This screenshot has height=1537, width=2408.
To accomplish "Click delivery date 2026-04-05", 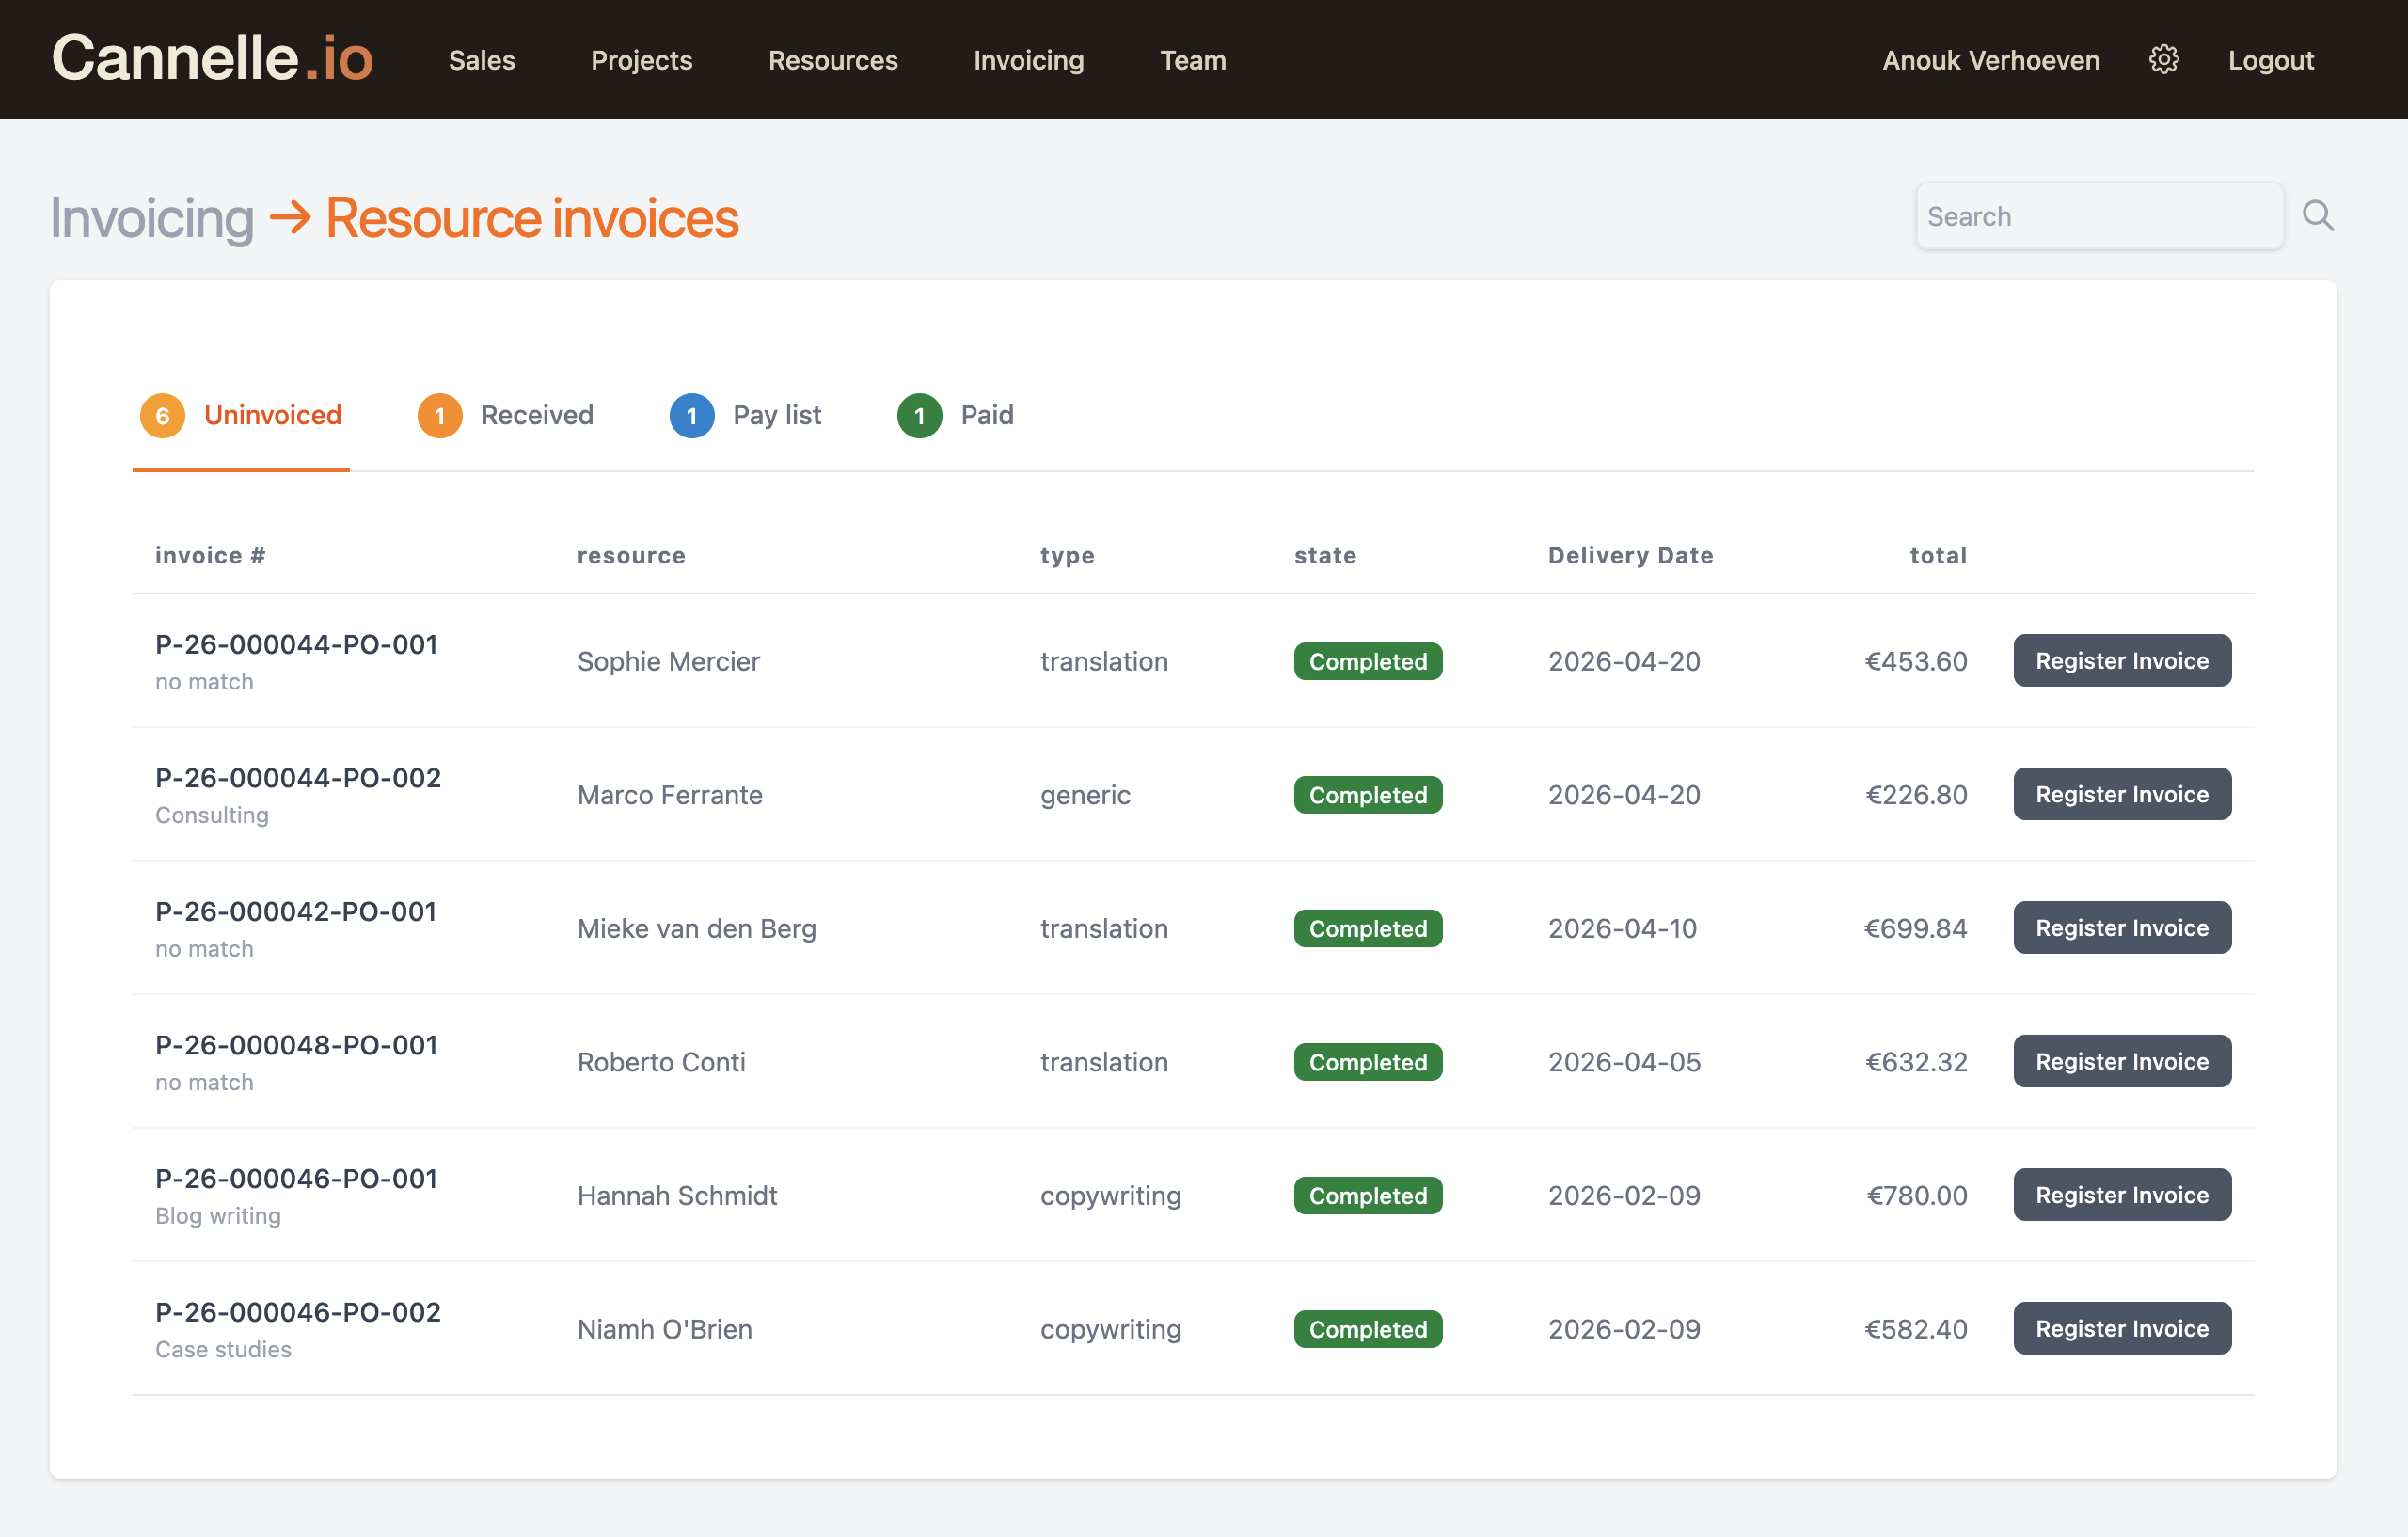I will pos(1624,1062).
